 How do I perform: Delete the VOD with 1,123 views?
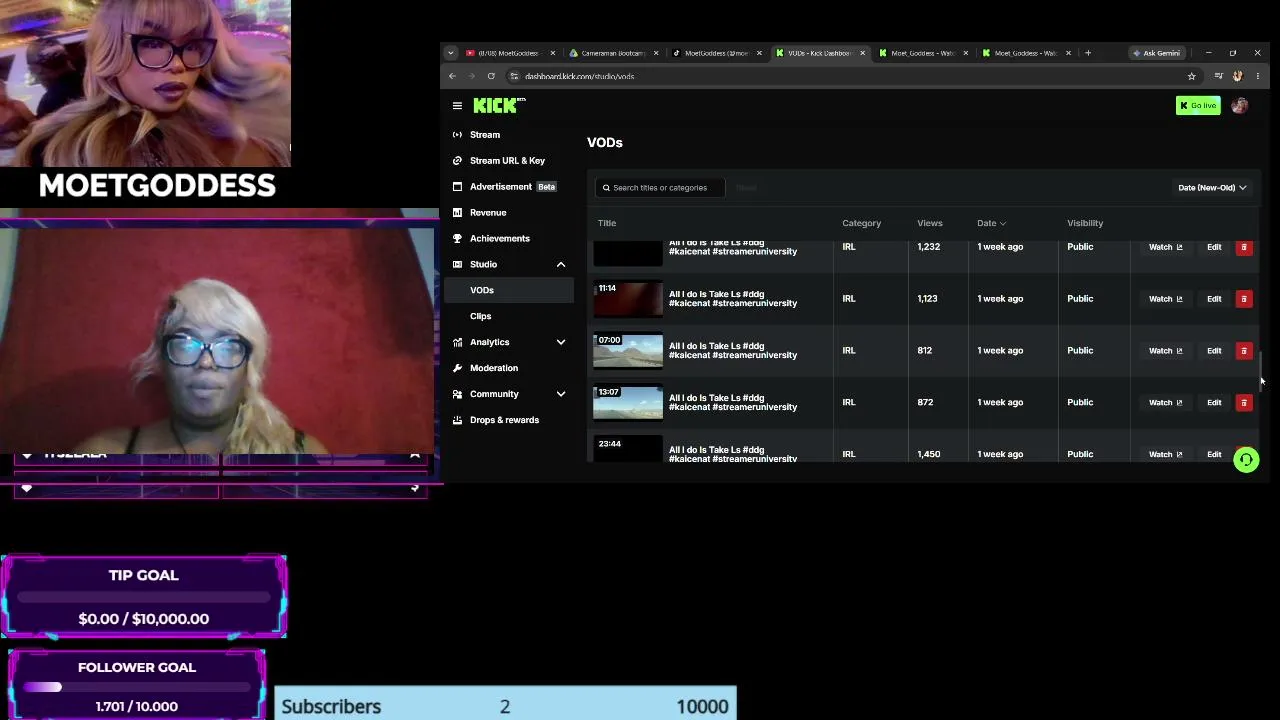point(1244,298)
